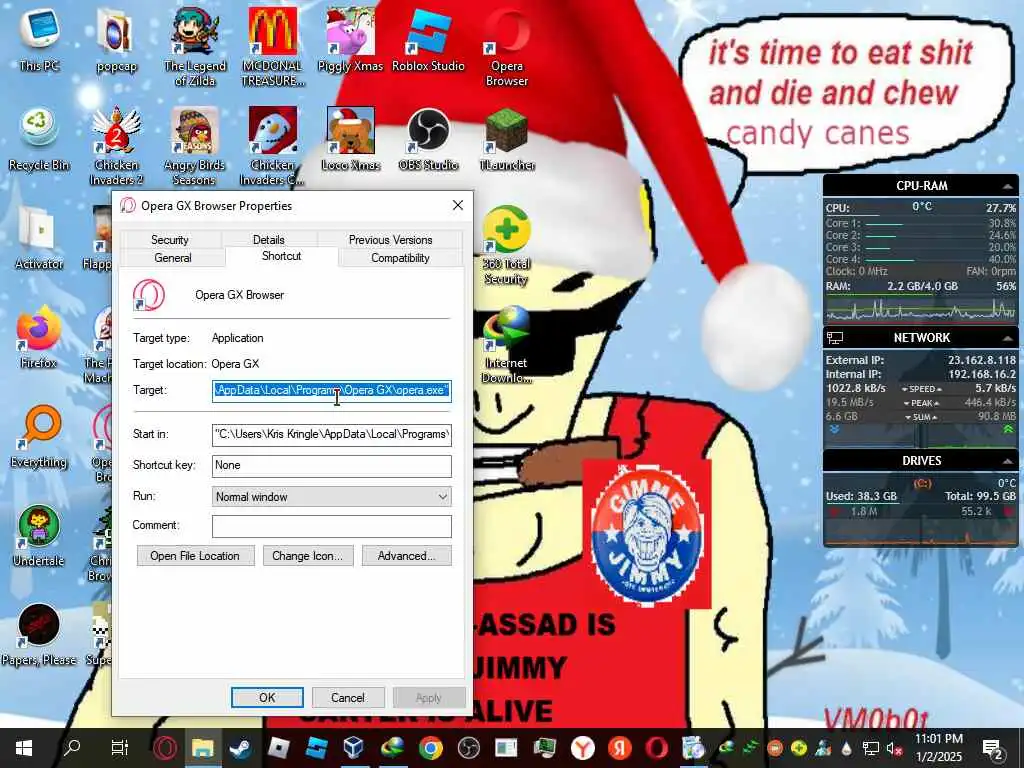Image resolution: width=1024 pixels, height=768 pixels.
Task: Select the Opera Browser desktop icon
Action: (507, 46)
